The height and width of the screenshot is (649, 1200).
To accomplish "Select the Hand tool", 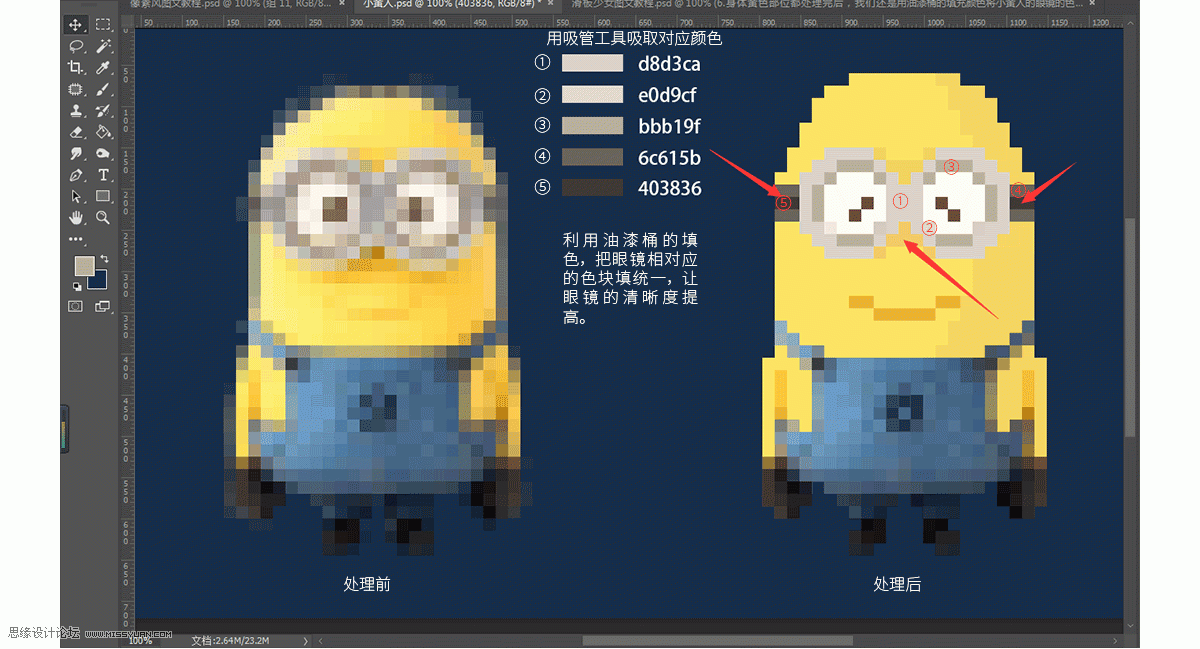I will point(76,217).
